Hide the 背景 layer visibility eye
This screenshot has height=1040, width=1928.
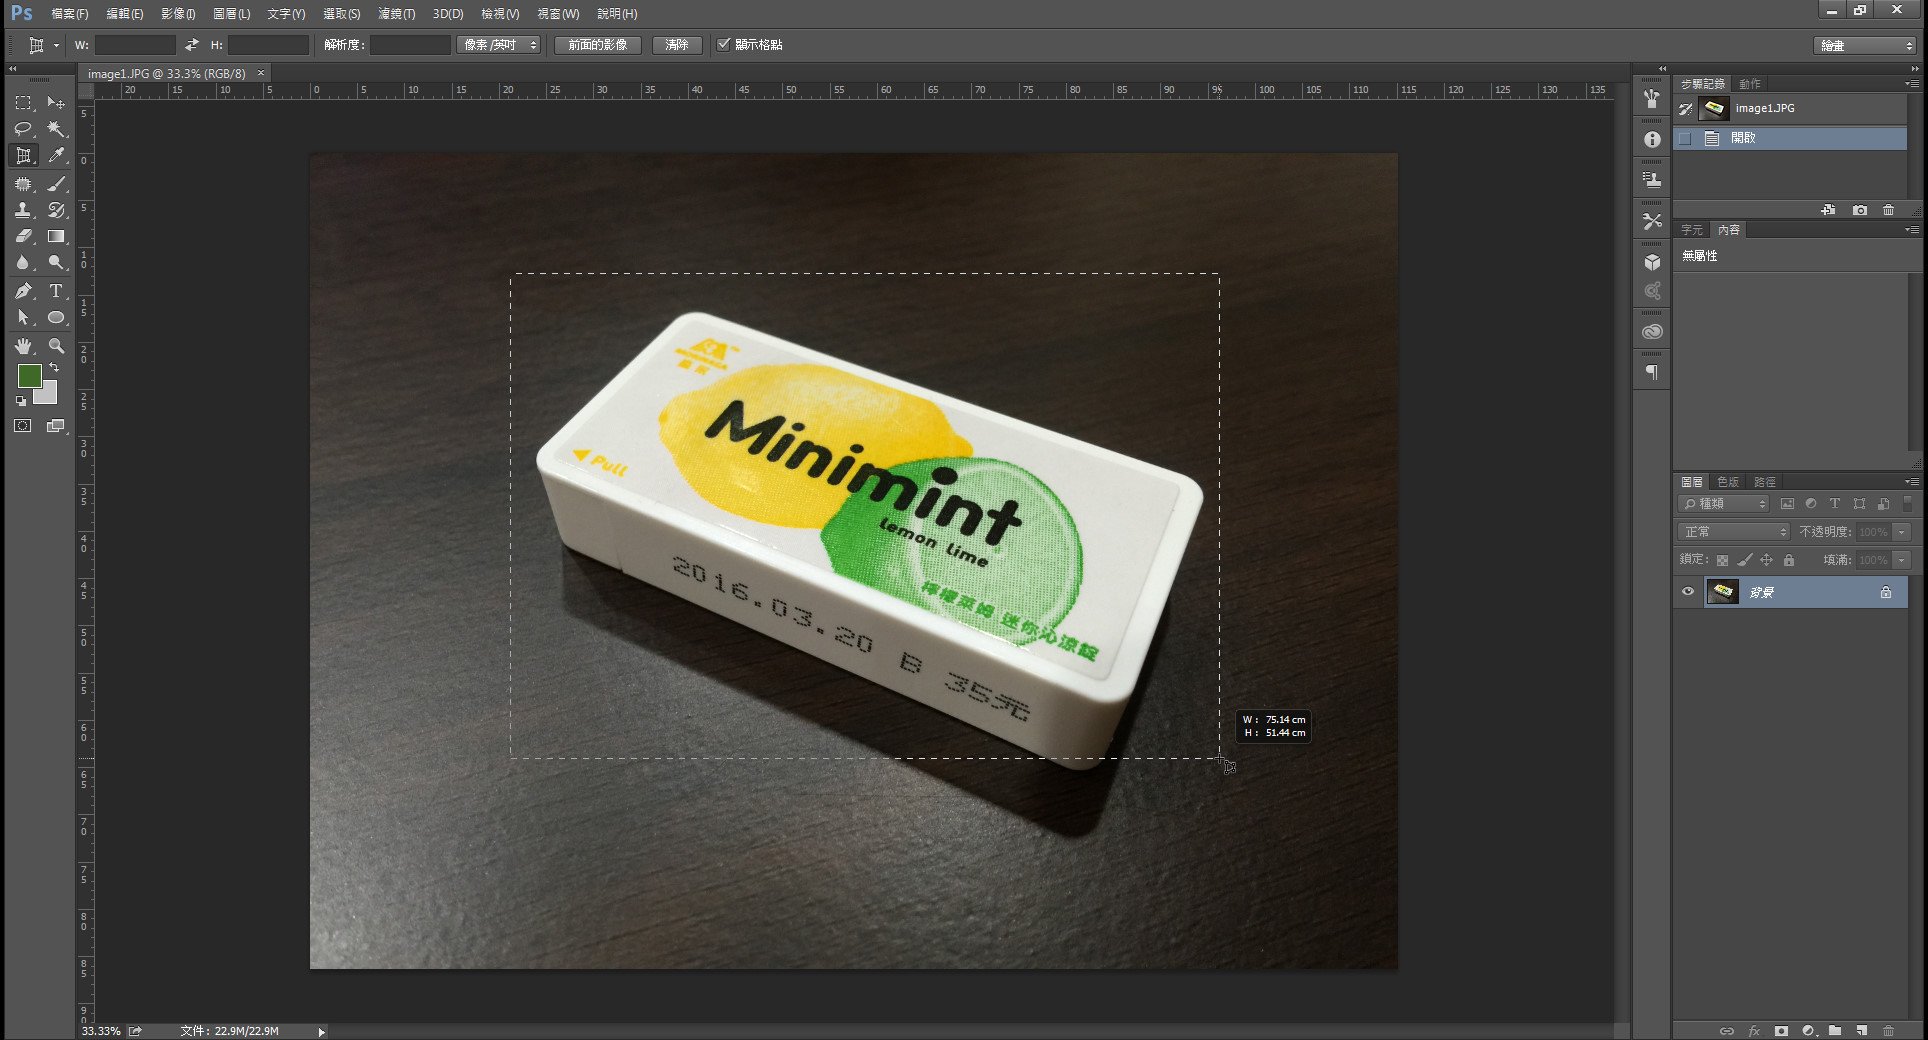coord(1687,592)
